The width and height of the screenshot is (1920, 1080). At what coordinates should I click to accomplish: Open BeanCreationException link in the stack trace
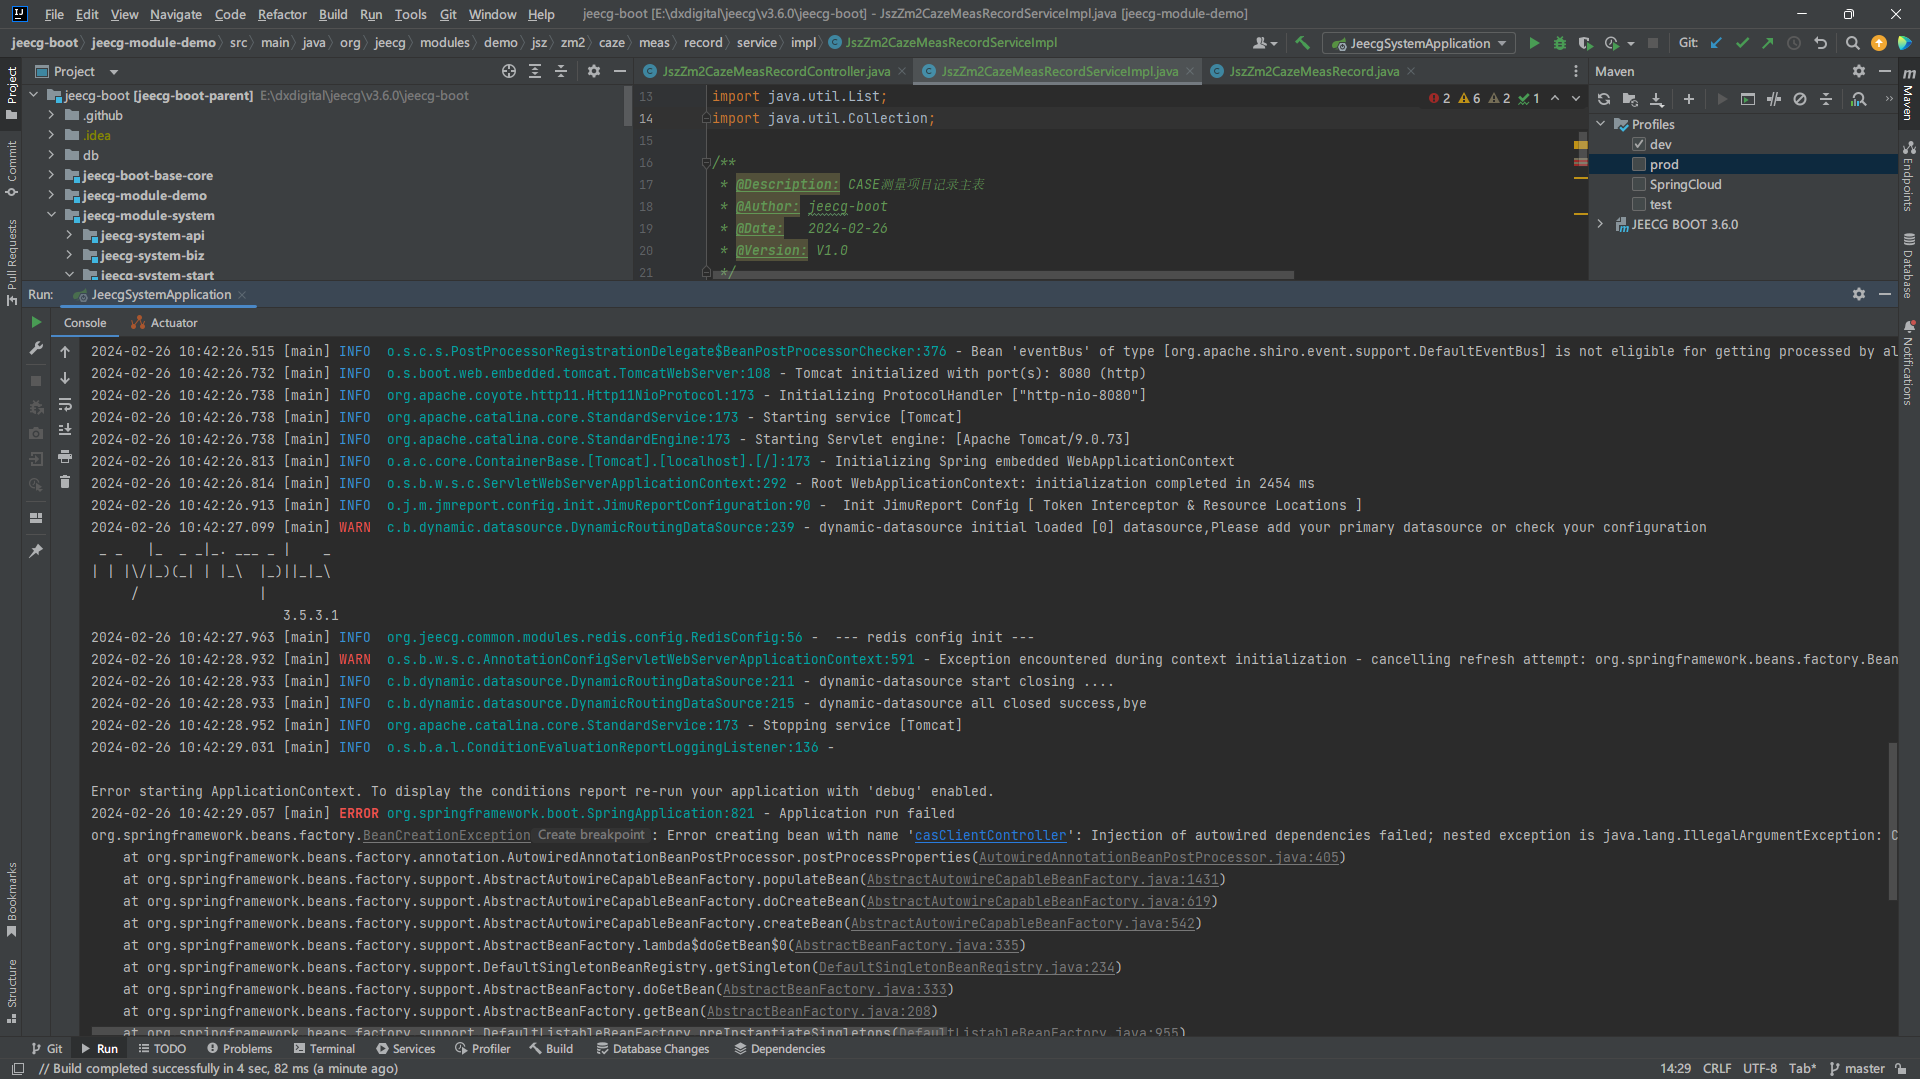pyautogui.click(x=446, y=836)
